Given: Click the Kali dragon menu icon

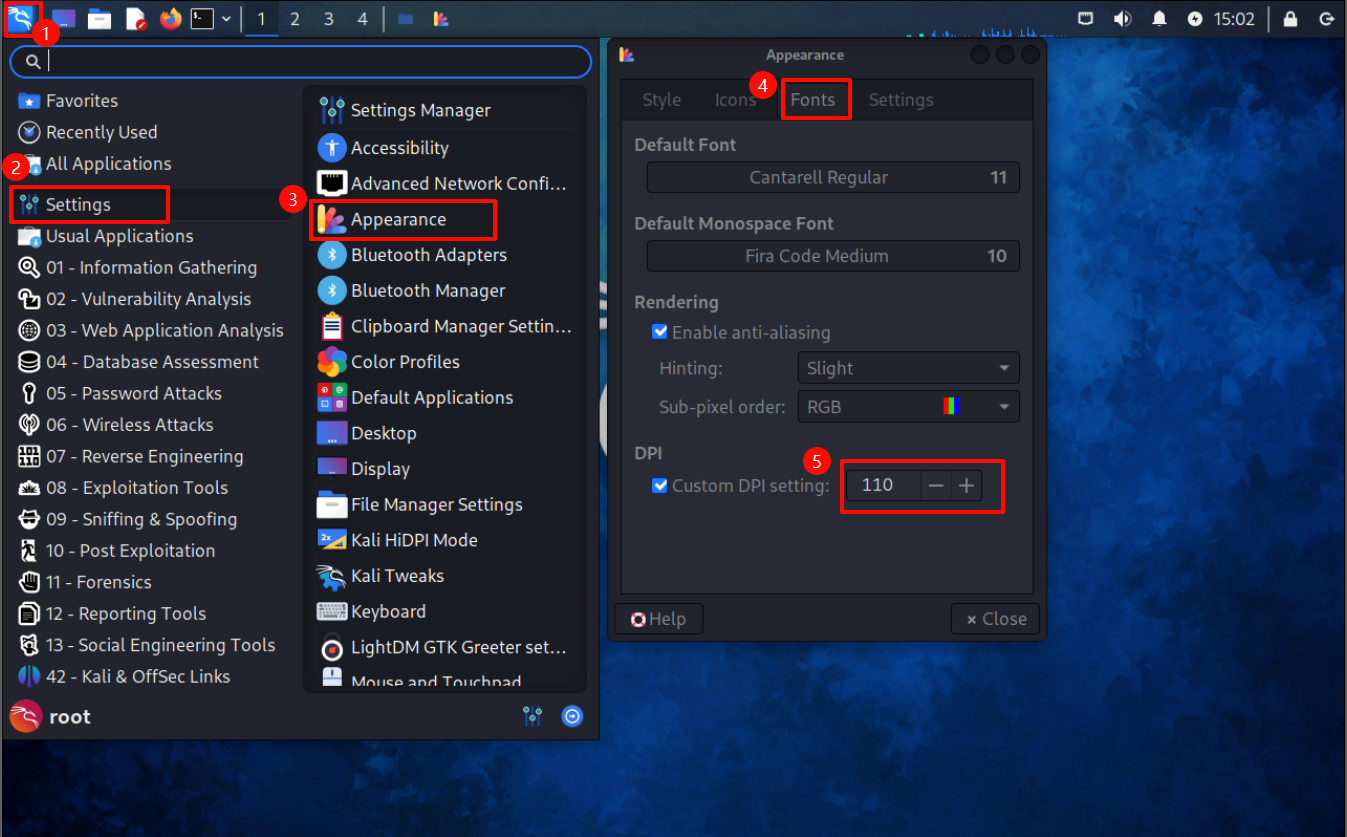Looking at the screenshot, I should click(21, 18).
